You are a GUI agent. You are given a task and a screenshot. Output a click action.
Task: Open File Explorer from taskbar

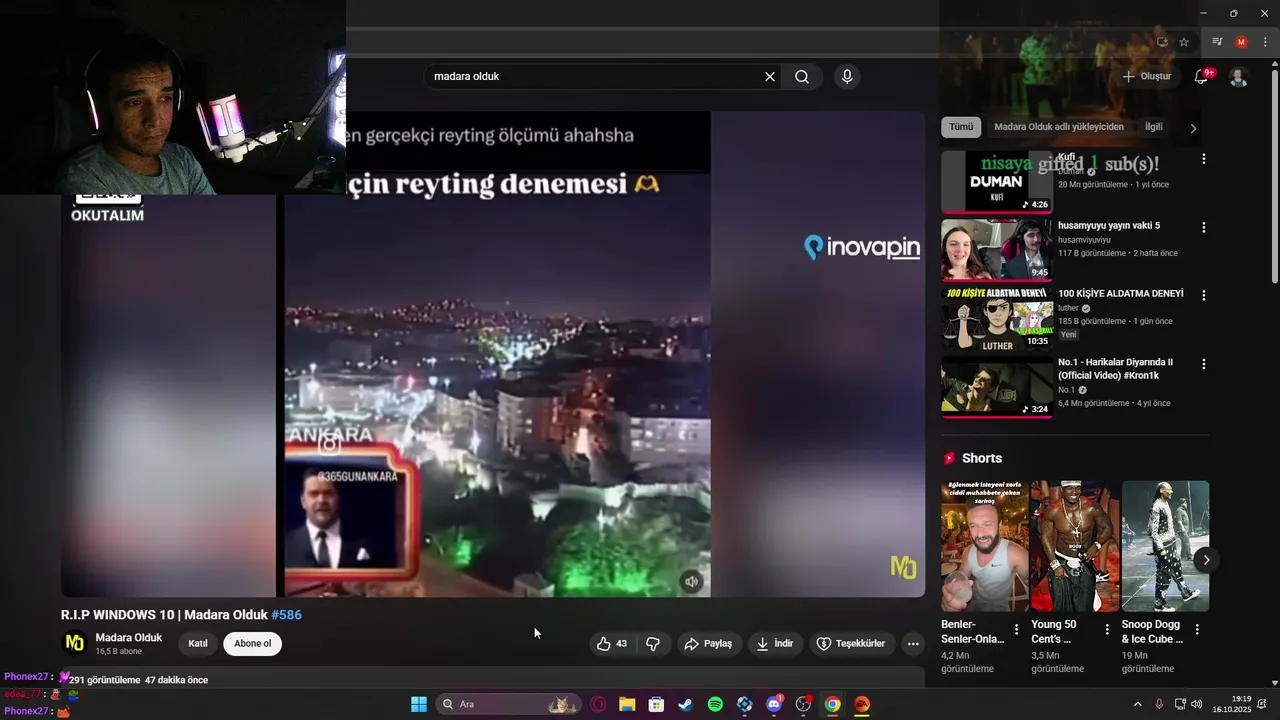pyautogui.click(x=627, y=704)
